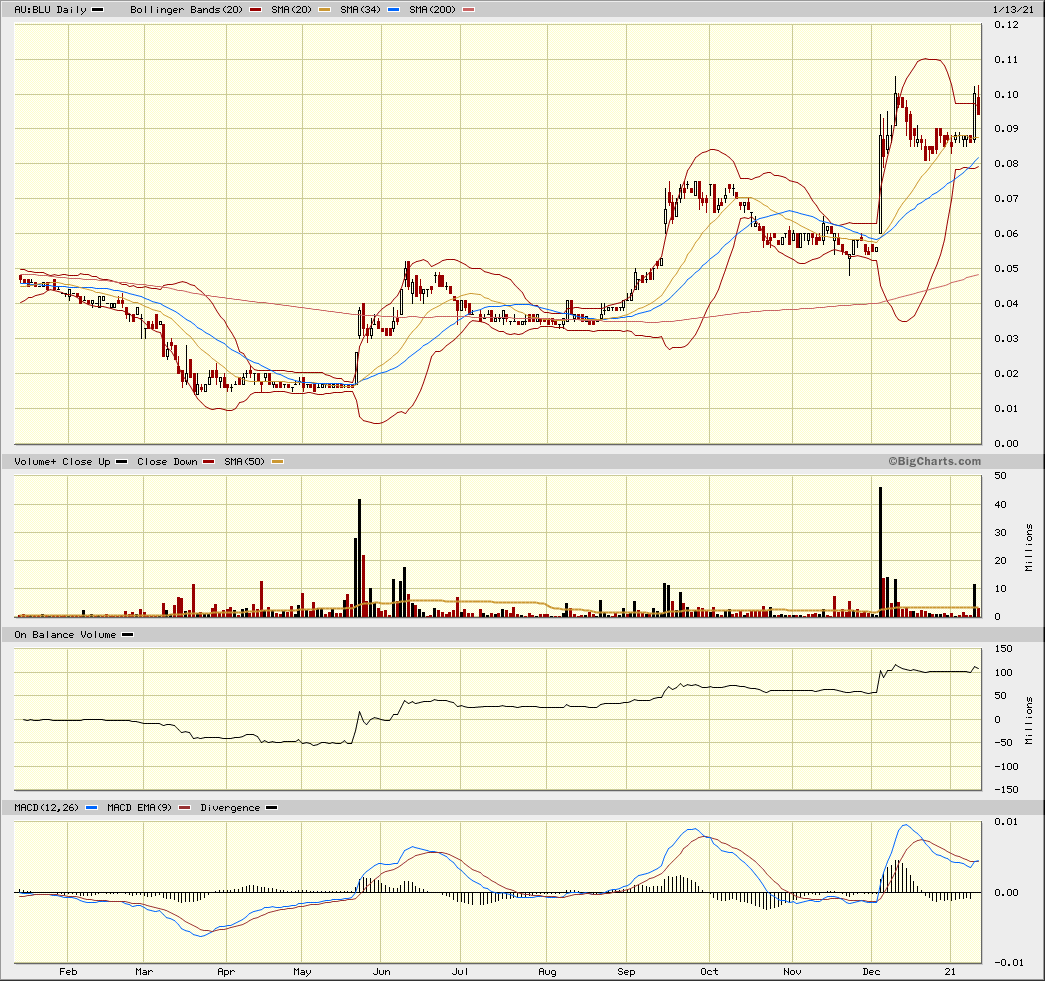Click the Sep month label on time axis
The width and height of the screenshot is (1045, 981).
coord(626,971)
